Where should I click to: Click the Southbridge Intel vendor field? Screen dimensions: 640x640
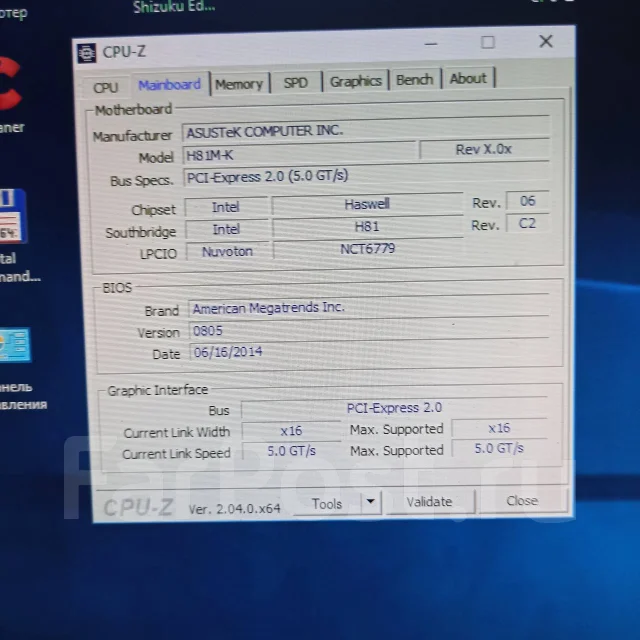tap(227, 229)
